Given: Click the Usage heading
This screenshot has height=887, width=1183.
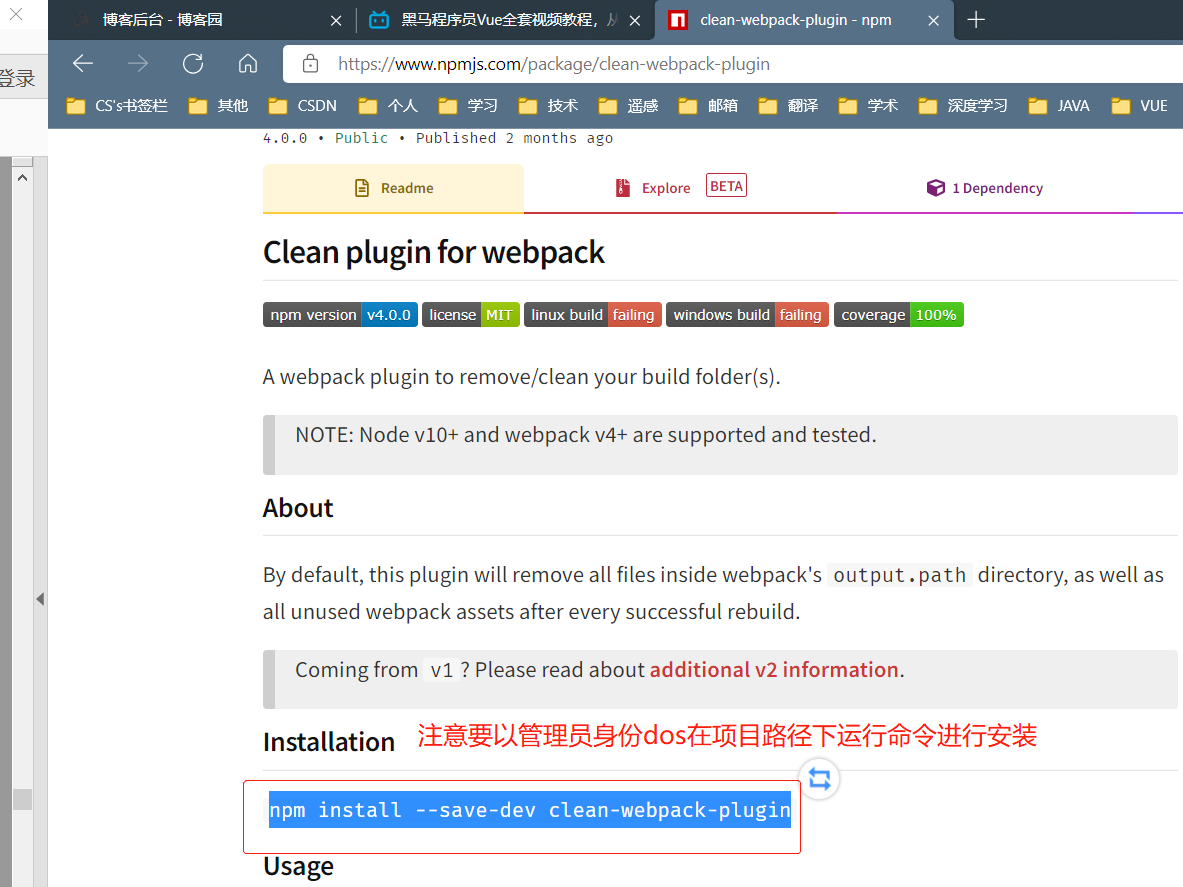Looking at the screenshot, I should coord(298,867).
